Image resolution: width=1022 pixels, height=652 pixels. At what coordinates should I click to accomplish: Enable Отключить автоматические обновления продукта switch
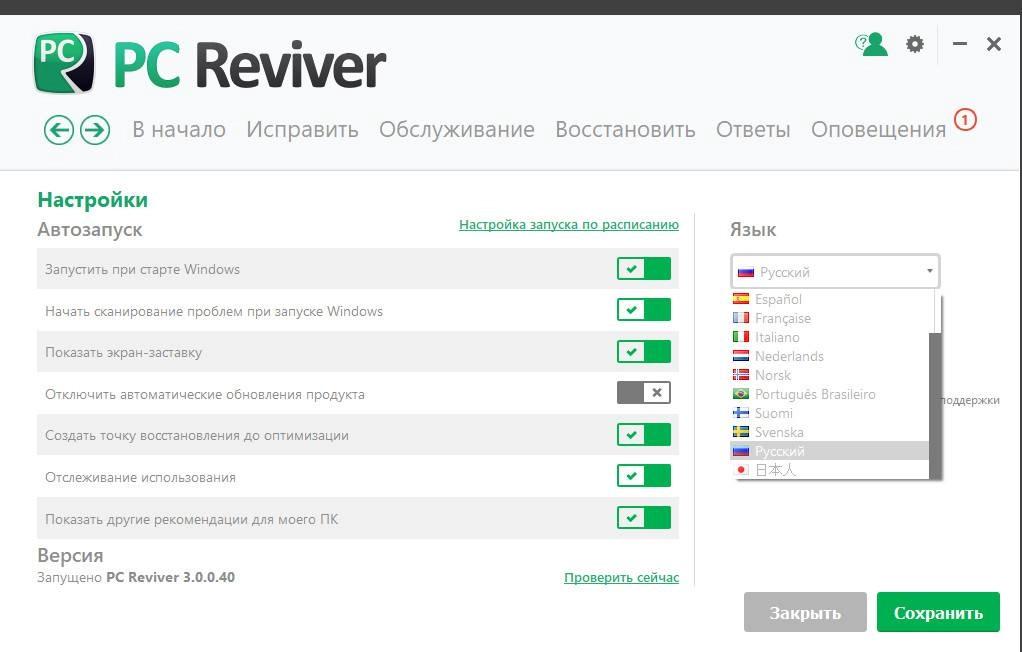tap(644, 393)
